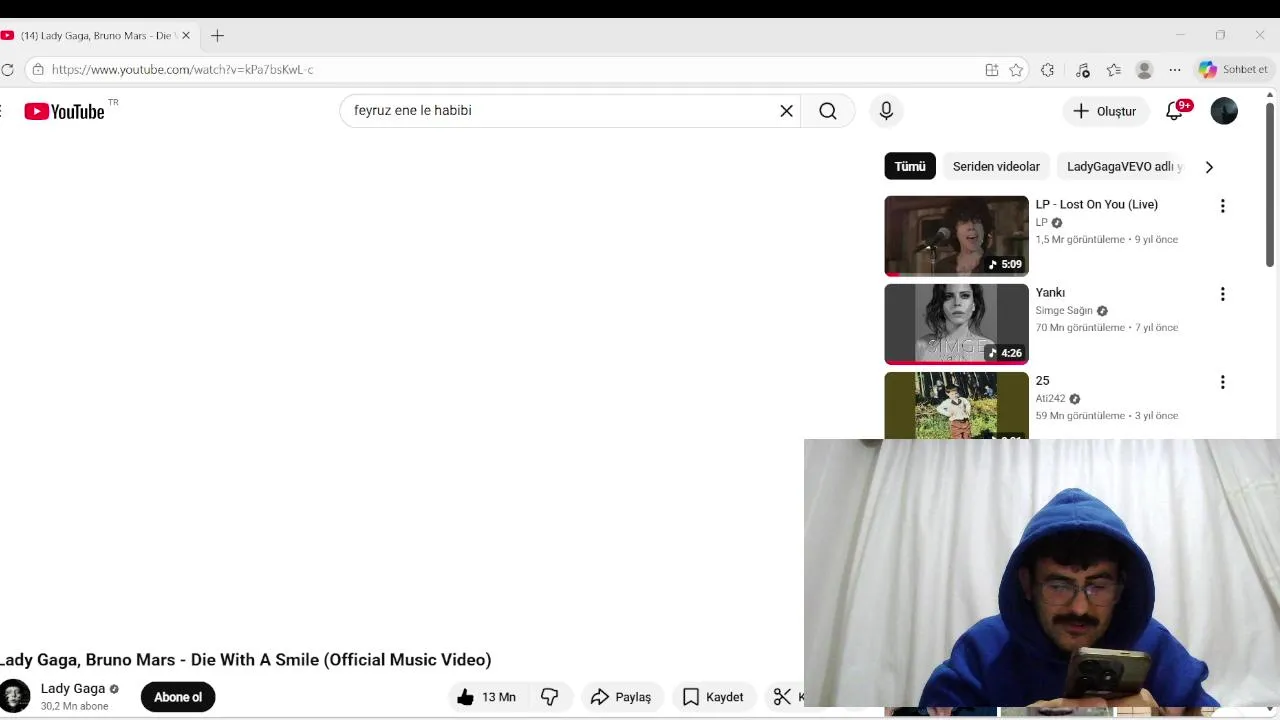The width and height of the screenshot is (1280, 720).
Task: Open the LP - Lost On You (Live) title
Action: click(x=1097, y=204)
